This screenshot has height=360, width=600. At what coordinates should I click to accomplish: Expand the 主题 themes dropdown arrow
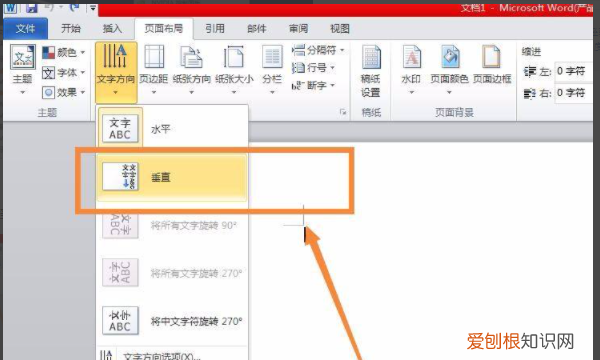click(23, 92)
